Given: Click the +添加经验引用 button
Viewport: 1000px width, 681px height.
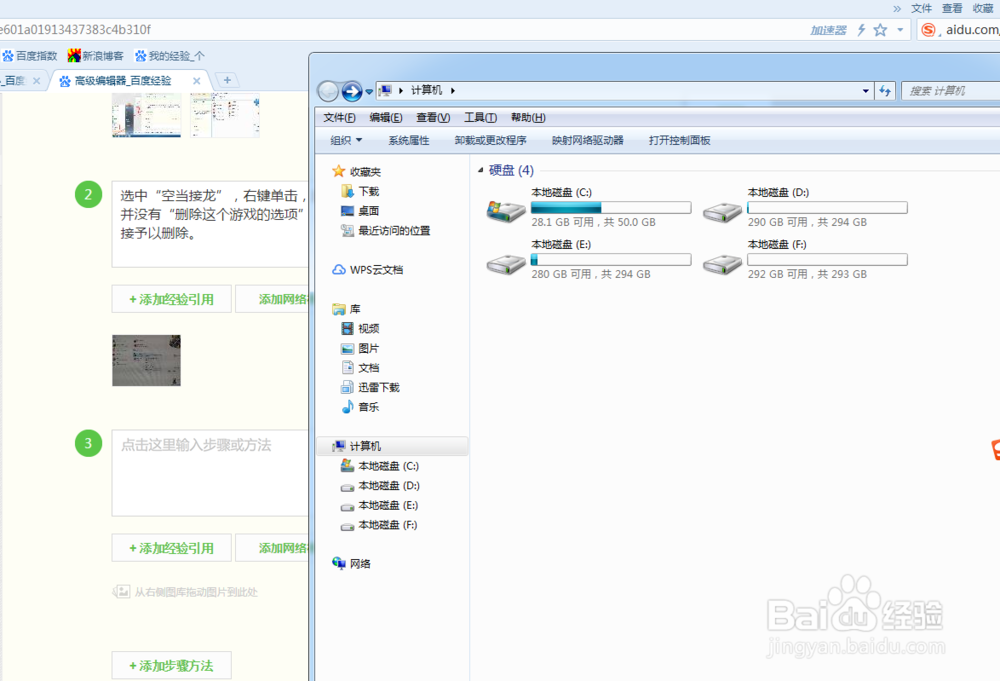Looking at the screenshot, I should click(171, 298).
